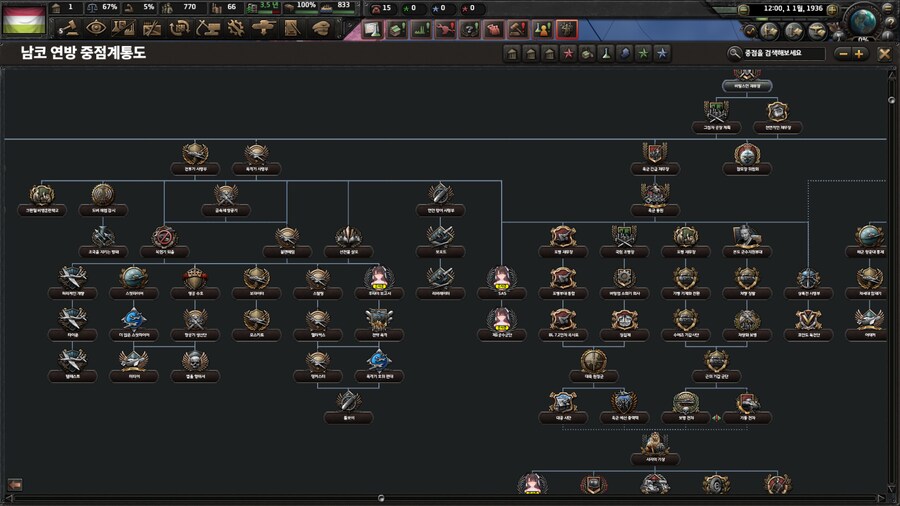The height and width of the screenshot is (506, 900).
Task: Zoom in focus tree with plus button
Action: [859, 53]
